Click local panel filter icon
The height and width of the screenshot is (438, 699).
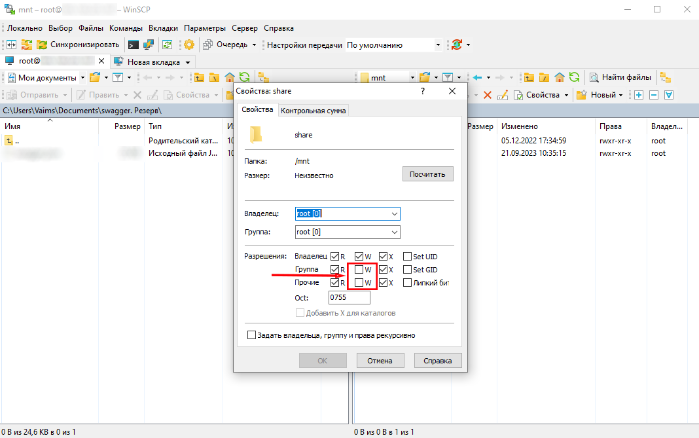coord(118,78)
